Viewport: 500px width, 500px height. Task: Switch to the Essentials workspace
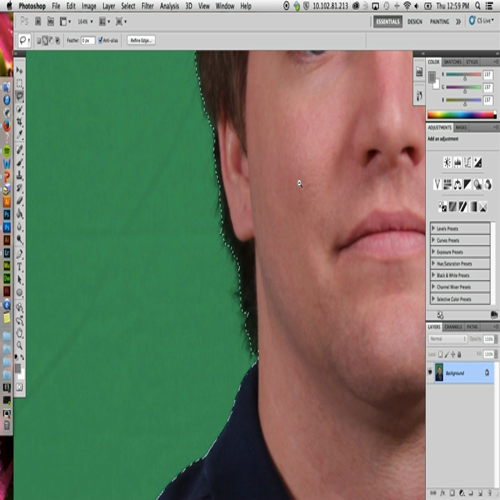[388, 22]
